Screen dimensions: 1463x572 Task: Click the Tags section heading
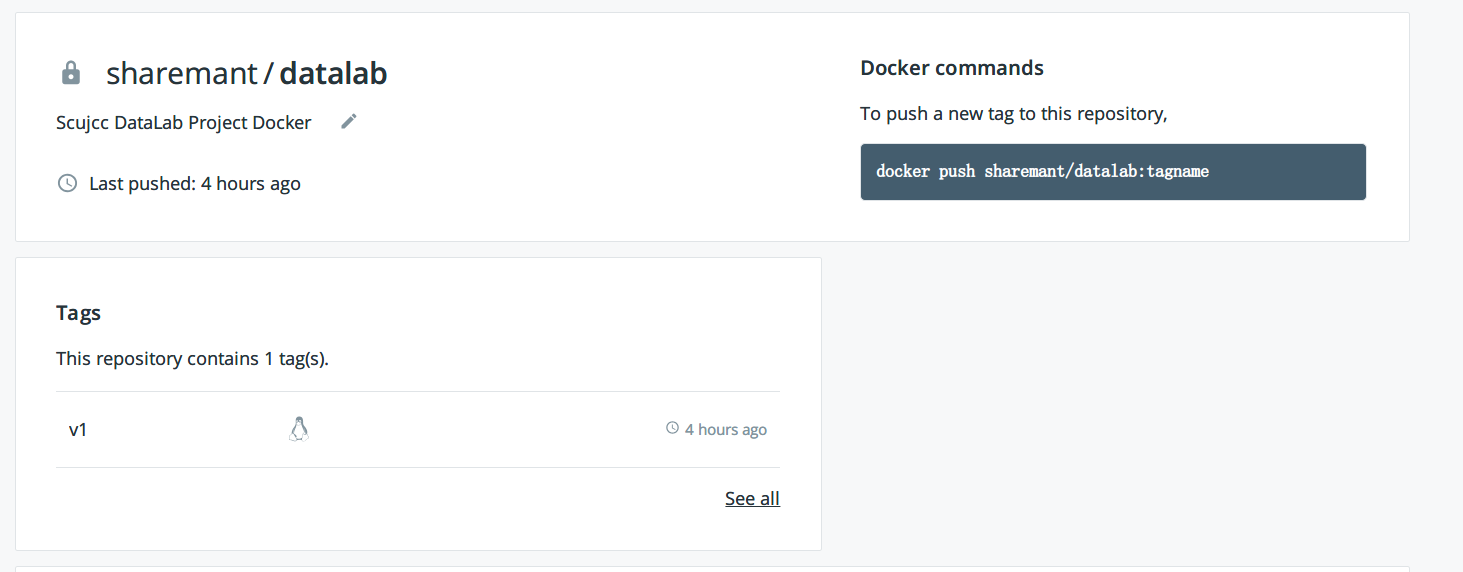tap(78, 313)
